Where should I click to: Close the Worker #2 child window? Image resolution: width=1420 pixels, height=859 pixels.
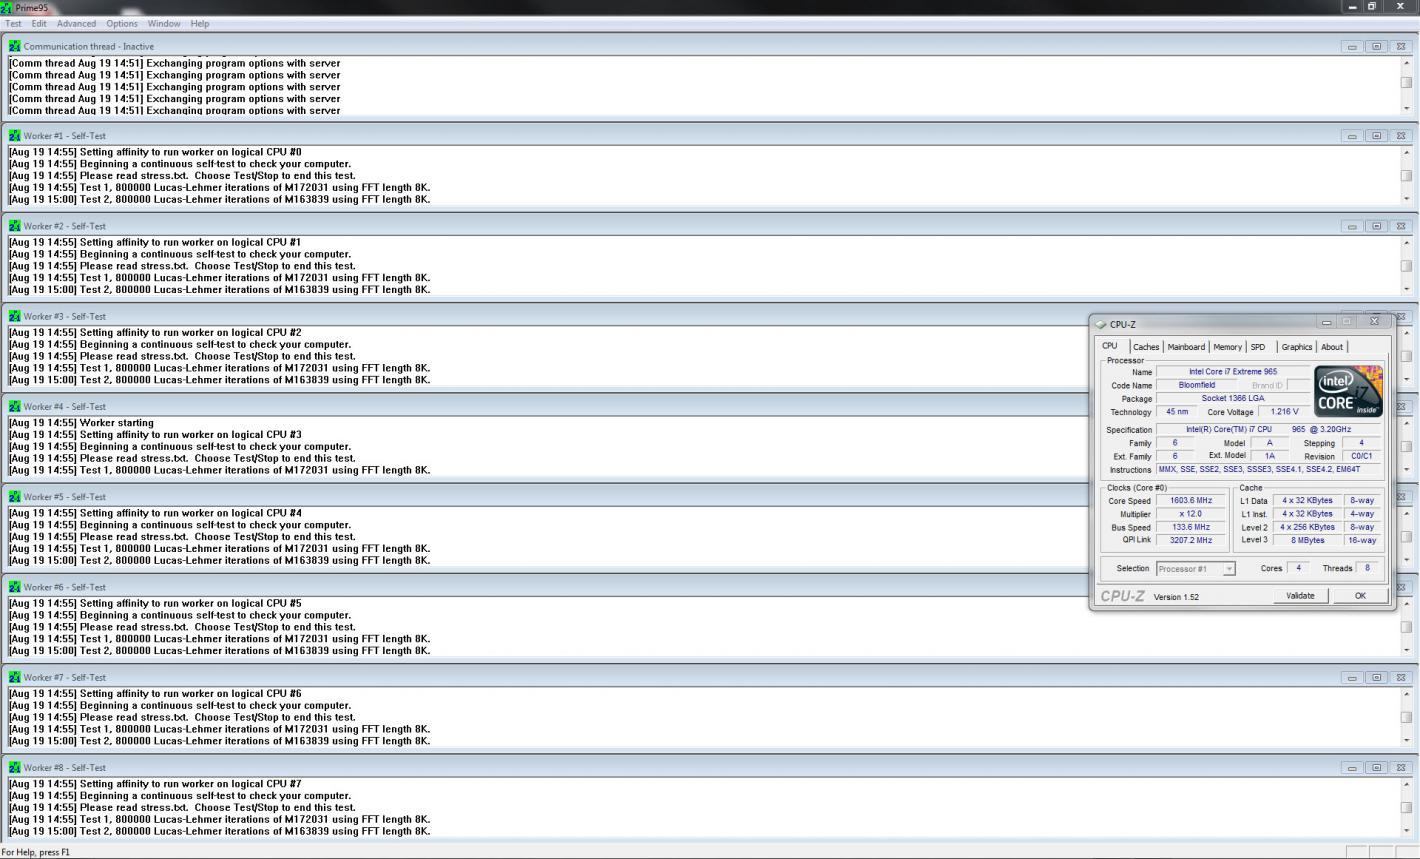click(x=1401, y=226)
